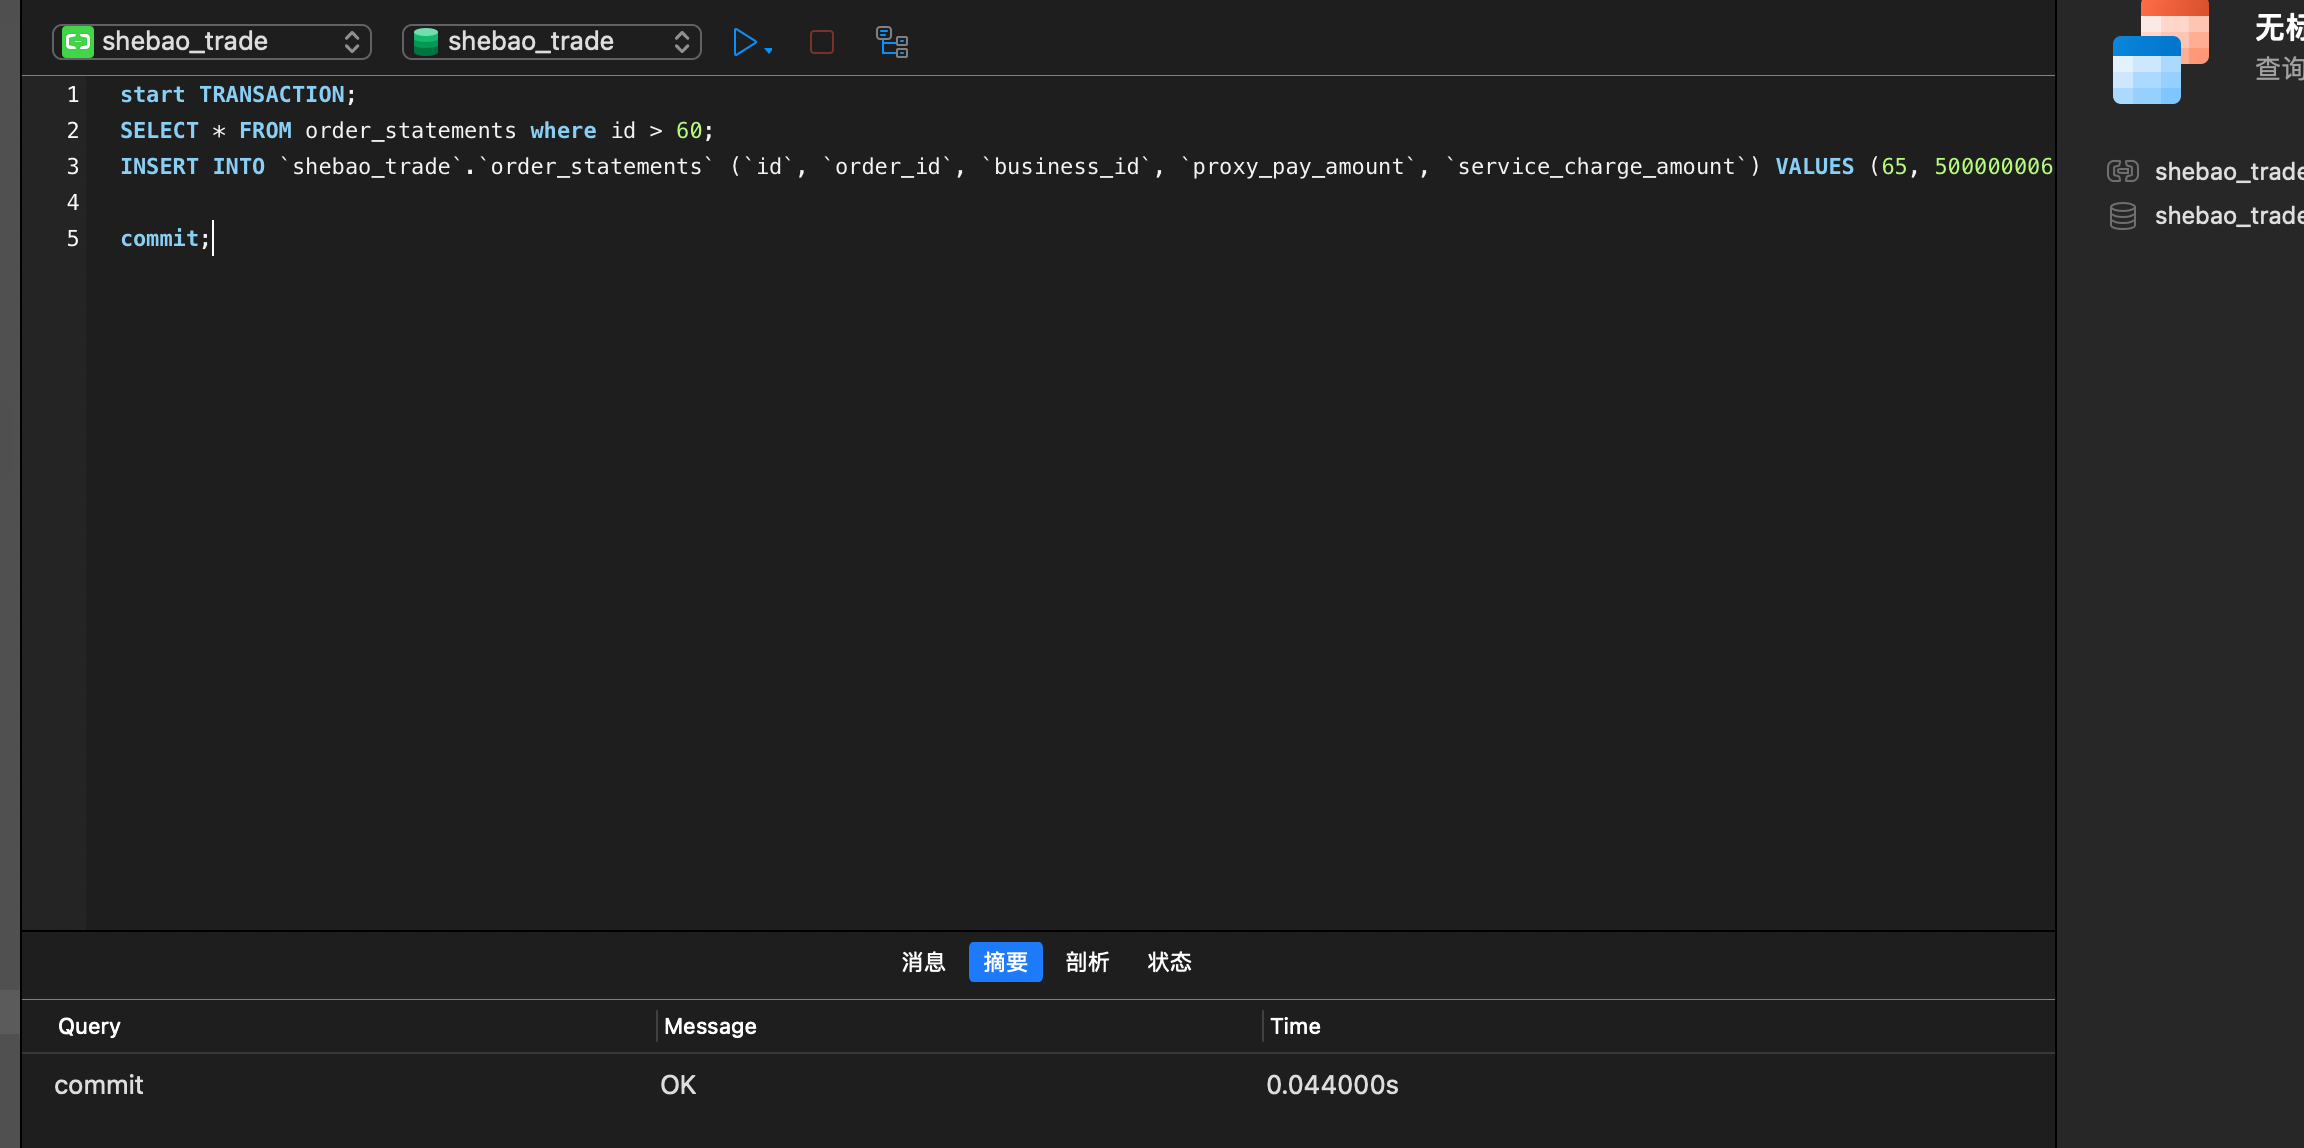The height and width of the screenshot is (1148, 2304).
Task: Click the commit statement on line 5
Action: click(x=165, y=238)
